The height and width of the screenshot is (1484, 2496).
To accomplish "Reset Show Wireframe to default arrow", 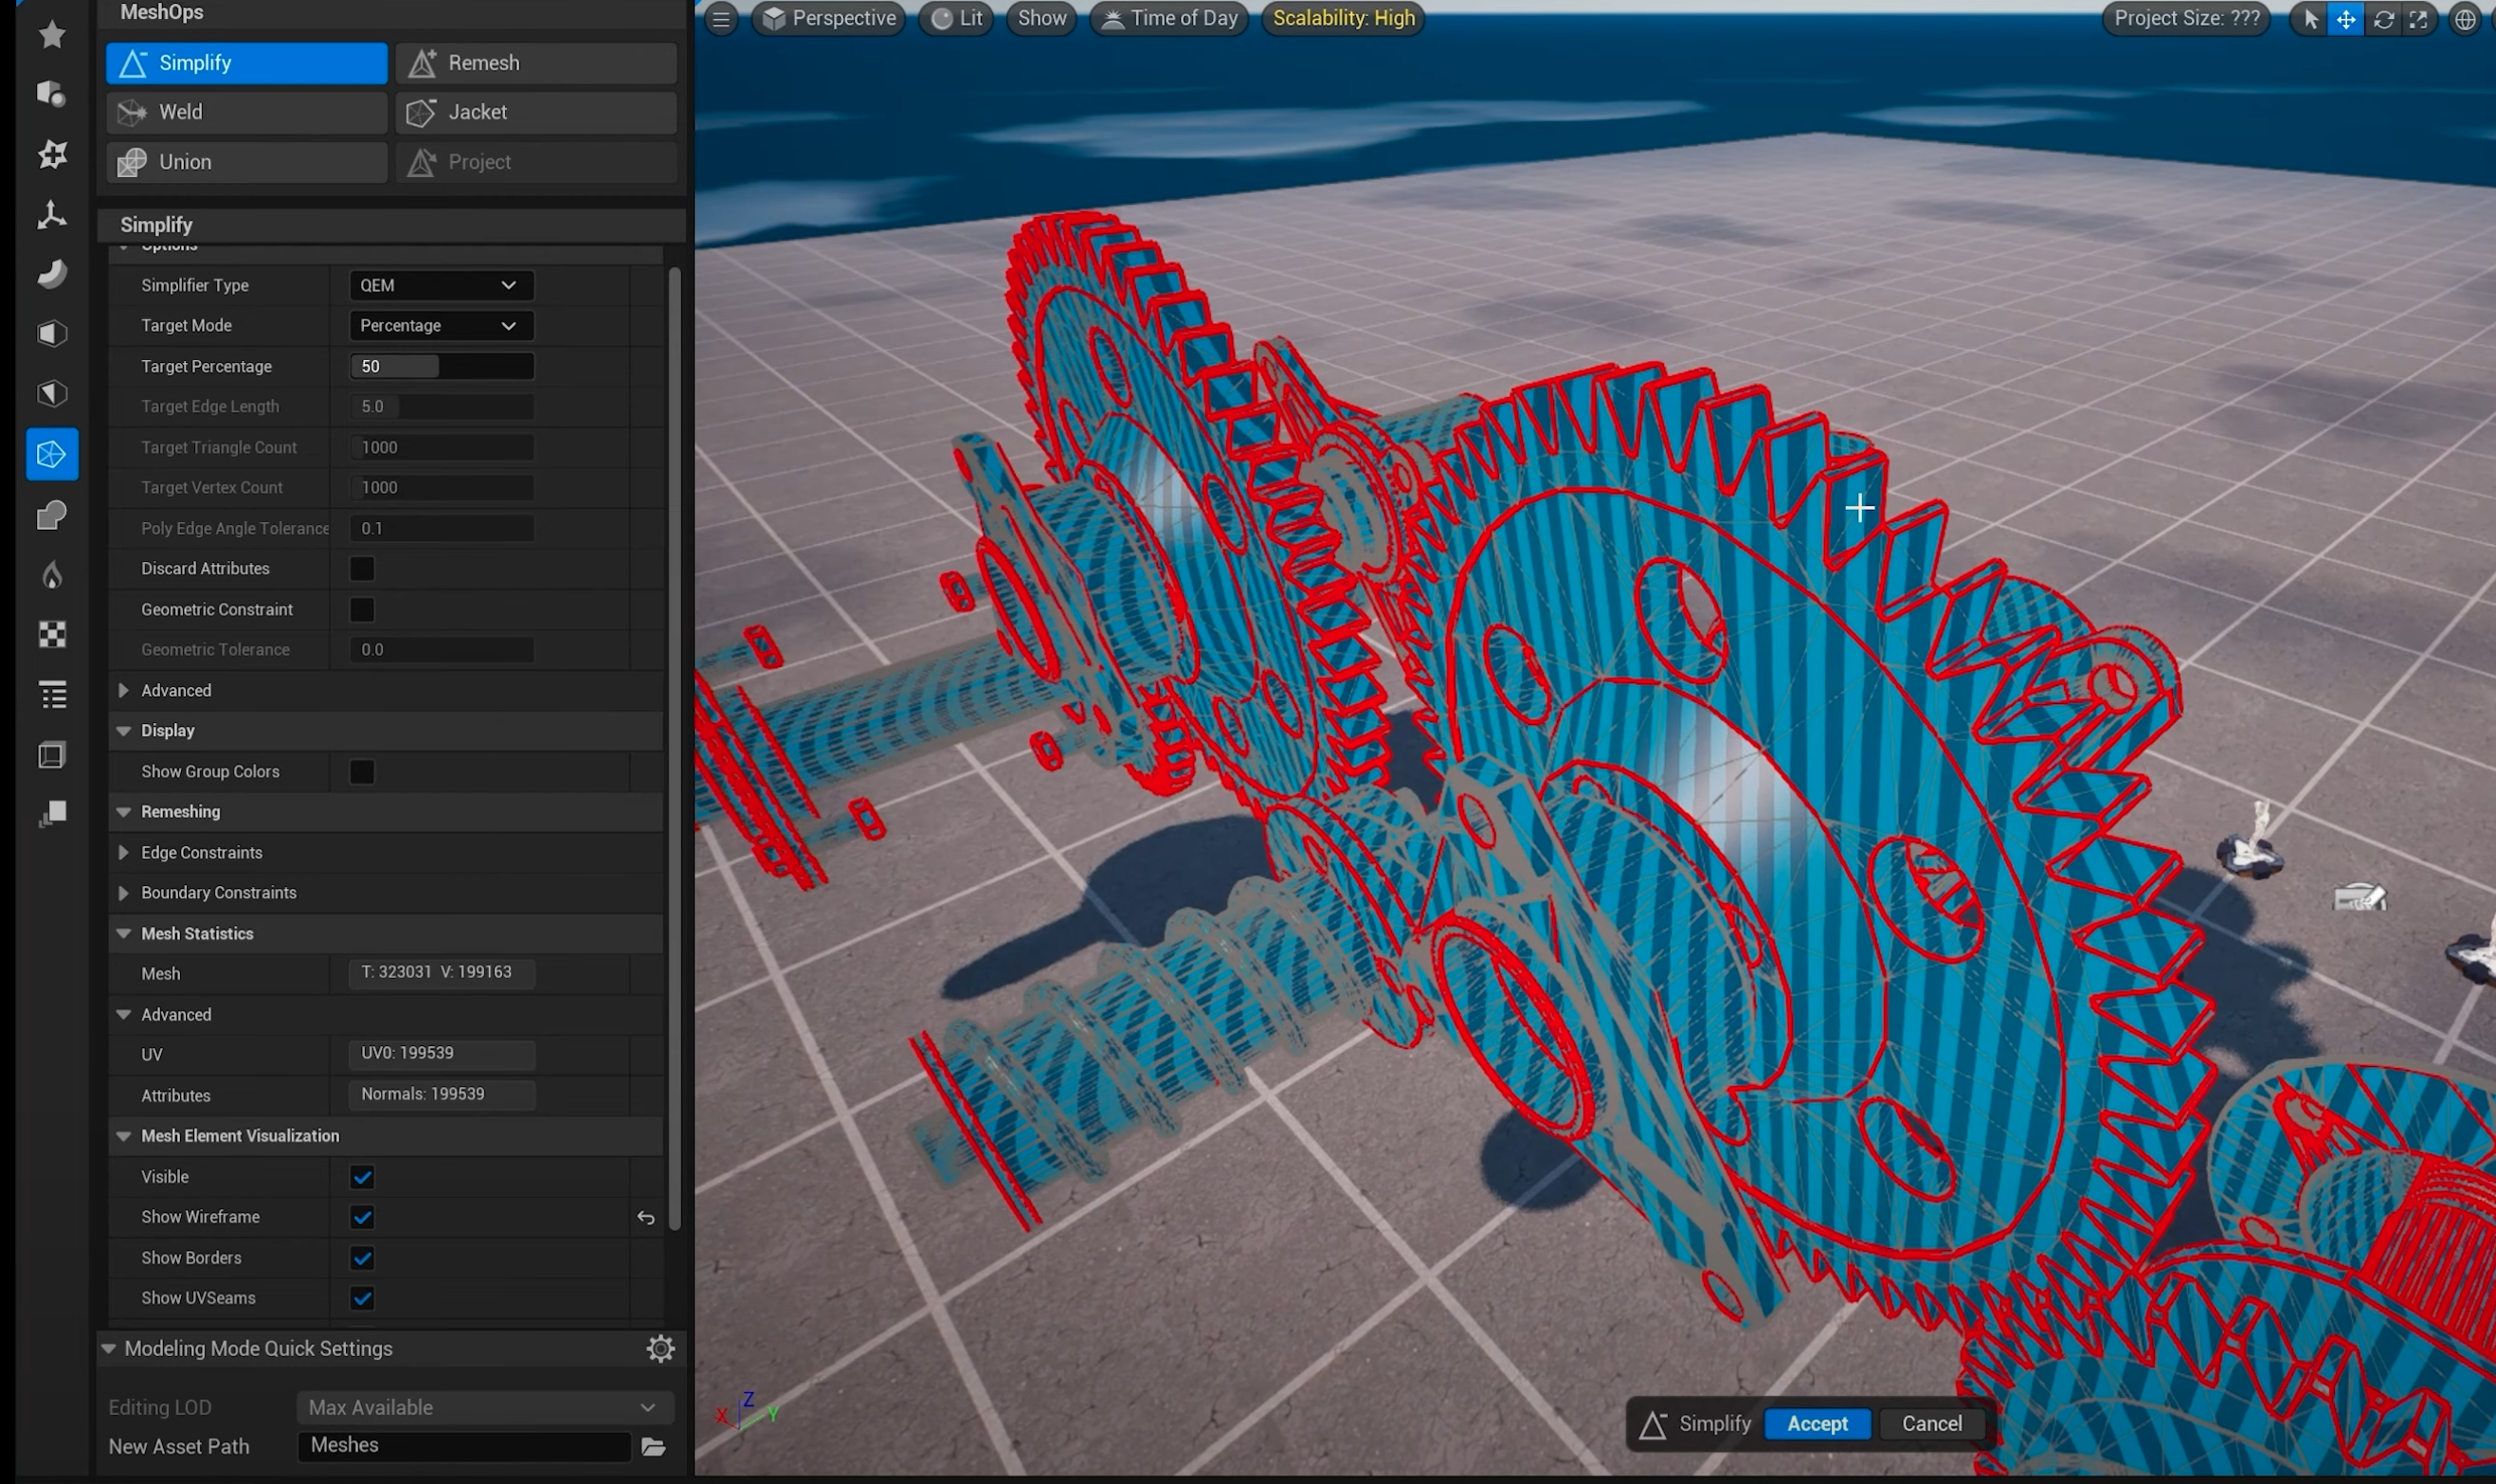I will [646, 1217].
